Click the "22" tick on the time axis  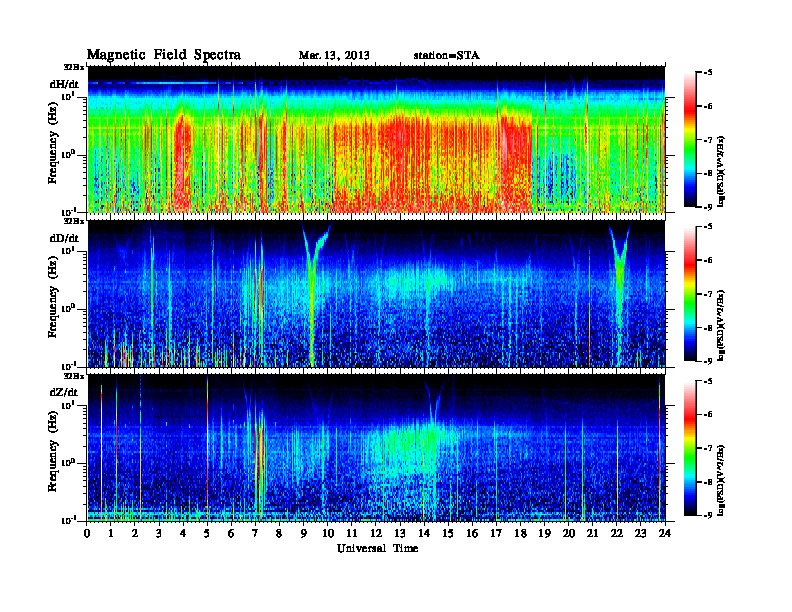pos(617,533)
